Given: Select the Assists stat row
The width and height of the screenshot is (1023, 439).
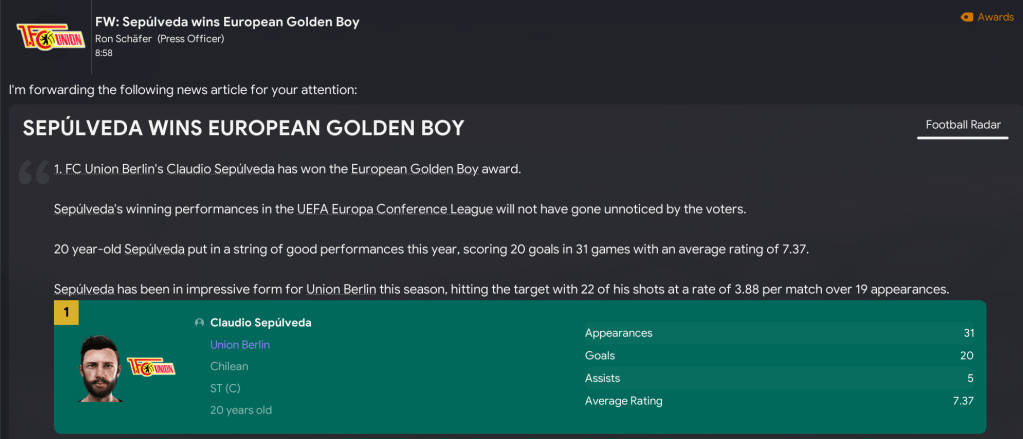Looking at the screenshot, I should point(778,378).
